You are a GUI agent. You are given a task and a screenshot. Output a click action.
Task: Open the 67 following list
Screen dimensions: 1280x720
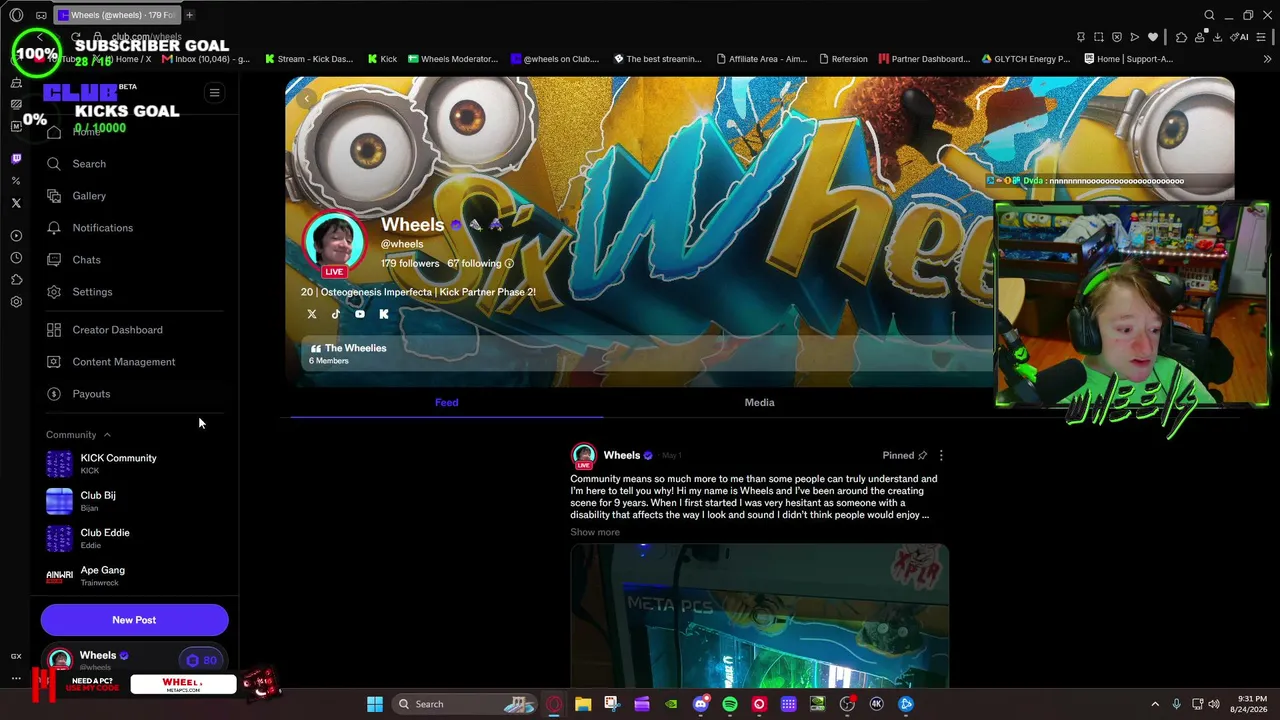click(474, 264)
